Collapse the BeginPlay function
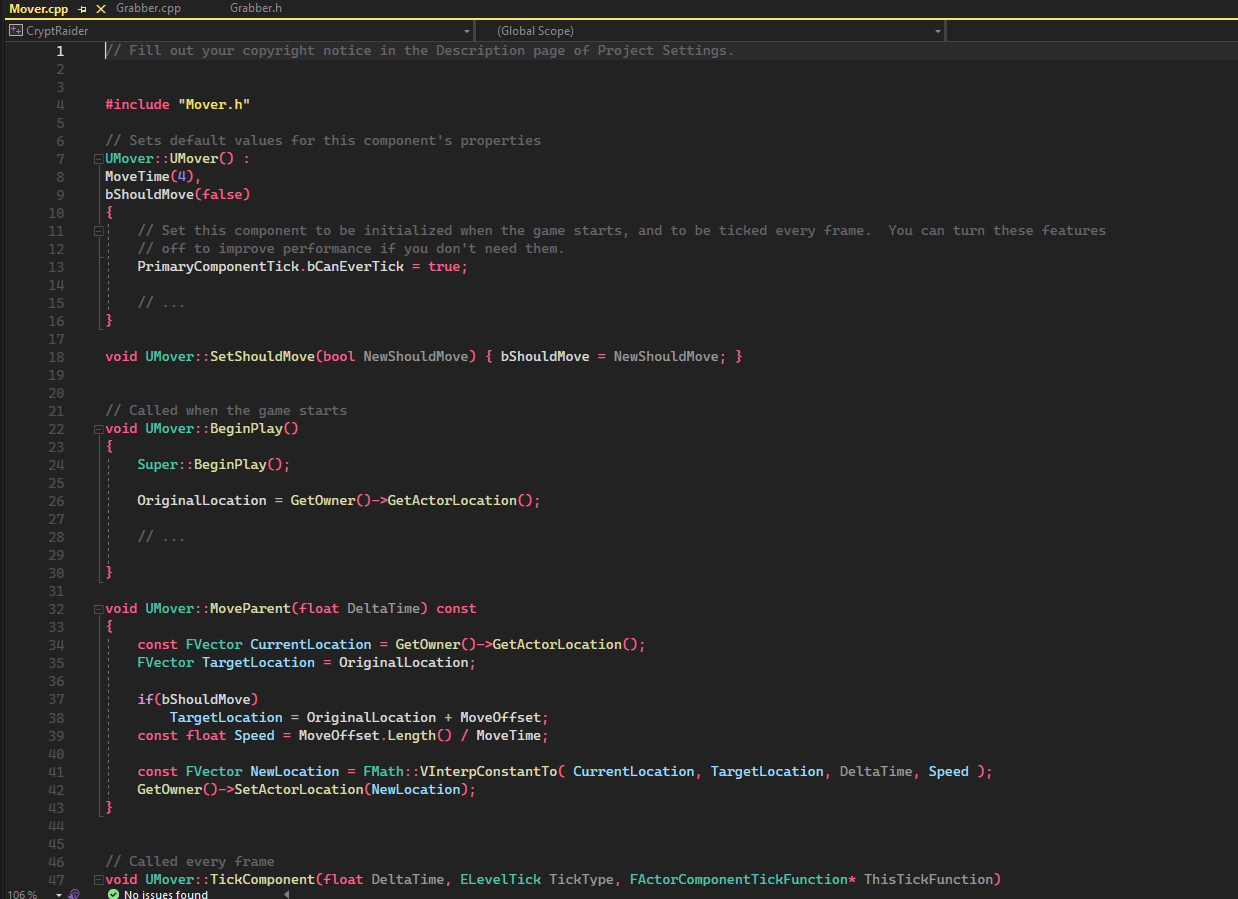 coord(98,429)
